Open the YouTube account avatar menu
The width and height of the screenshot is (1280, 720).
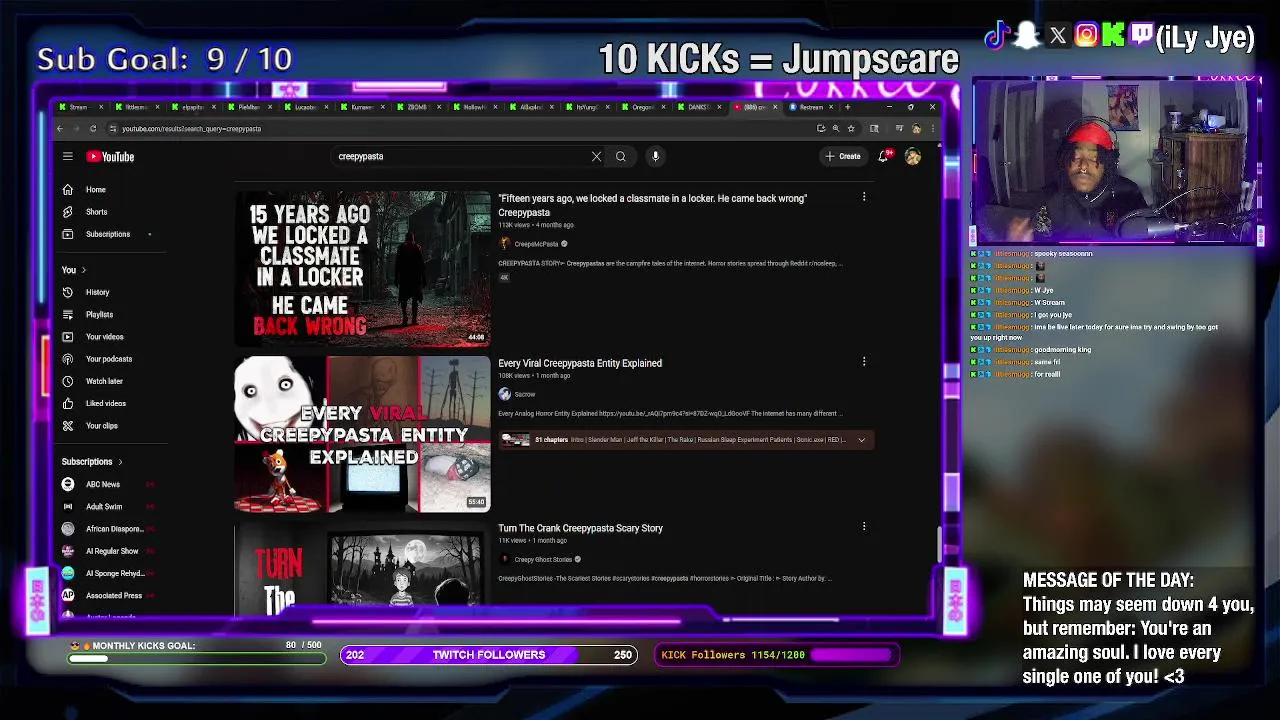pyautogui.click(x=912, y=156)
